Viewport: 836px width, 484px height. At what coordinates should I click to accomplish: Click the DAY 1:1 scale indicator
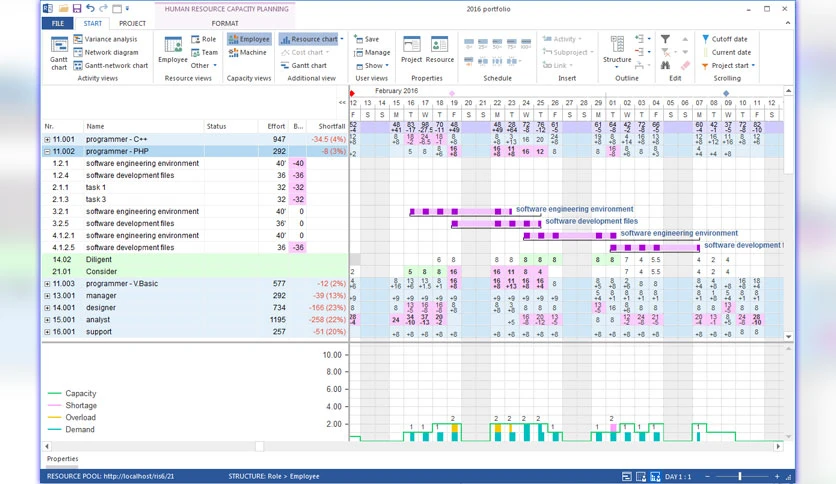[678, 477]
